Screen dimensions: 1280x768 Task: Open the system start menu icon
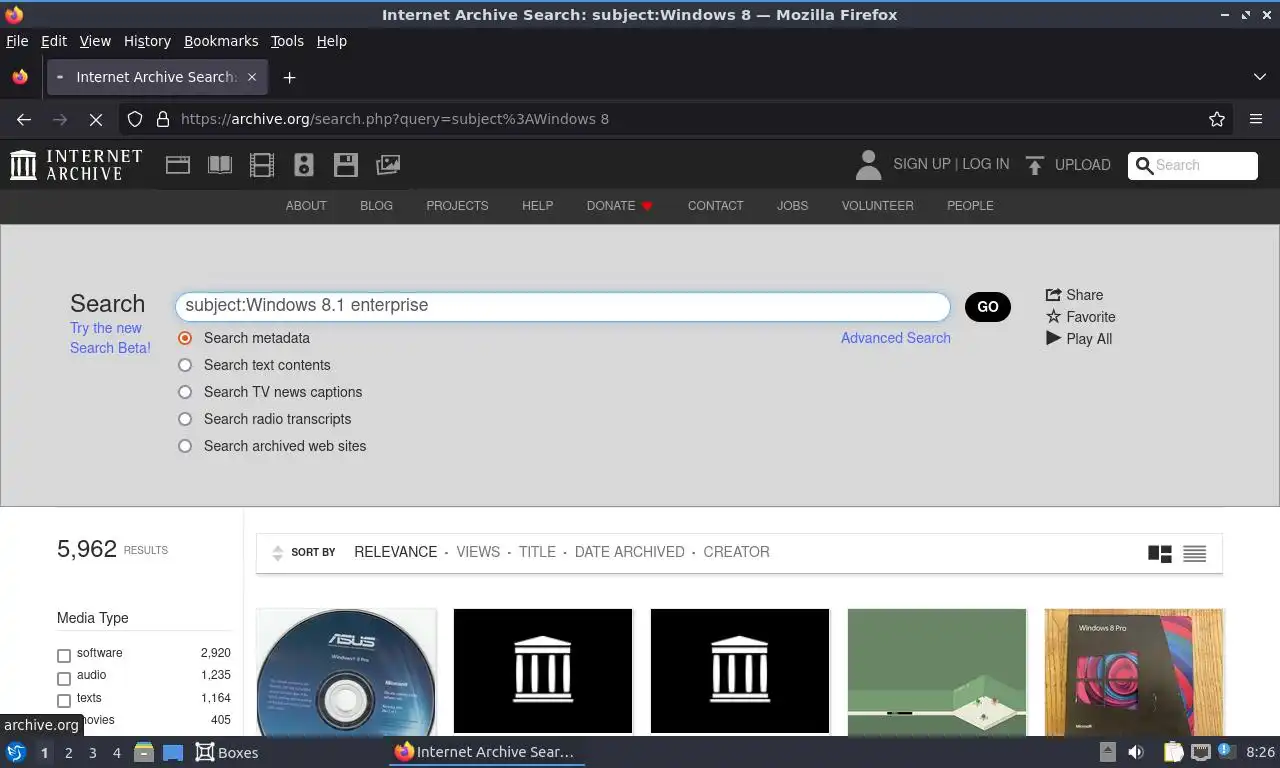coord(16,752)
